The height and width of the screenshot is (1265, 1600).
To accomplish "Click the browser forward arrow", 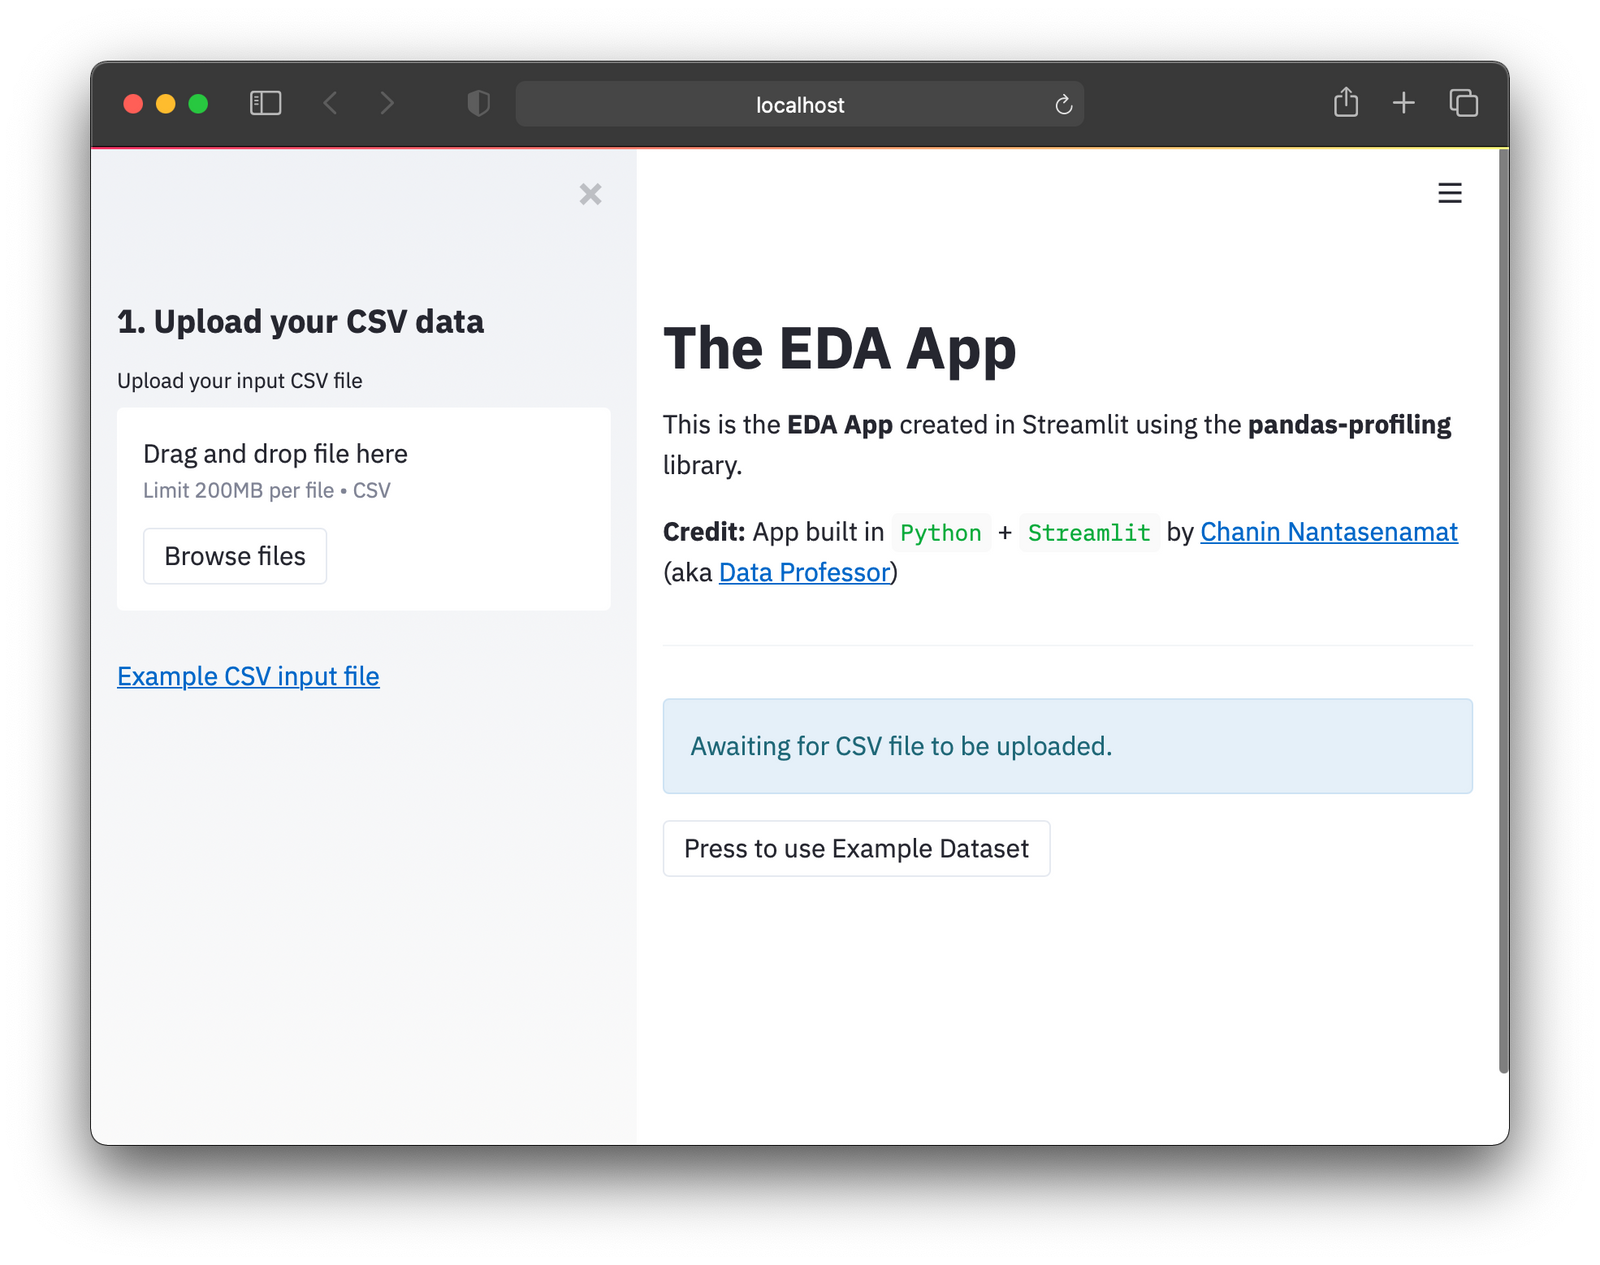I will (x=387, y=102).
